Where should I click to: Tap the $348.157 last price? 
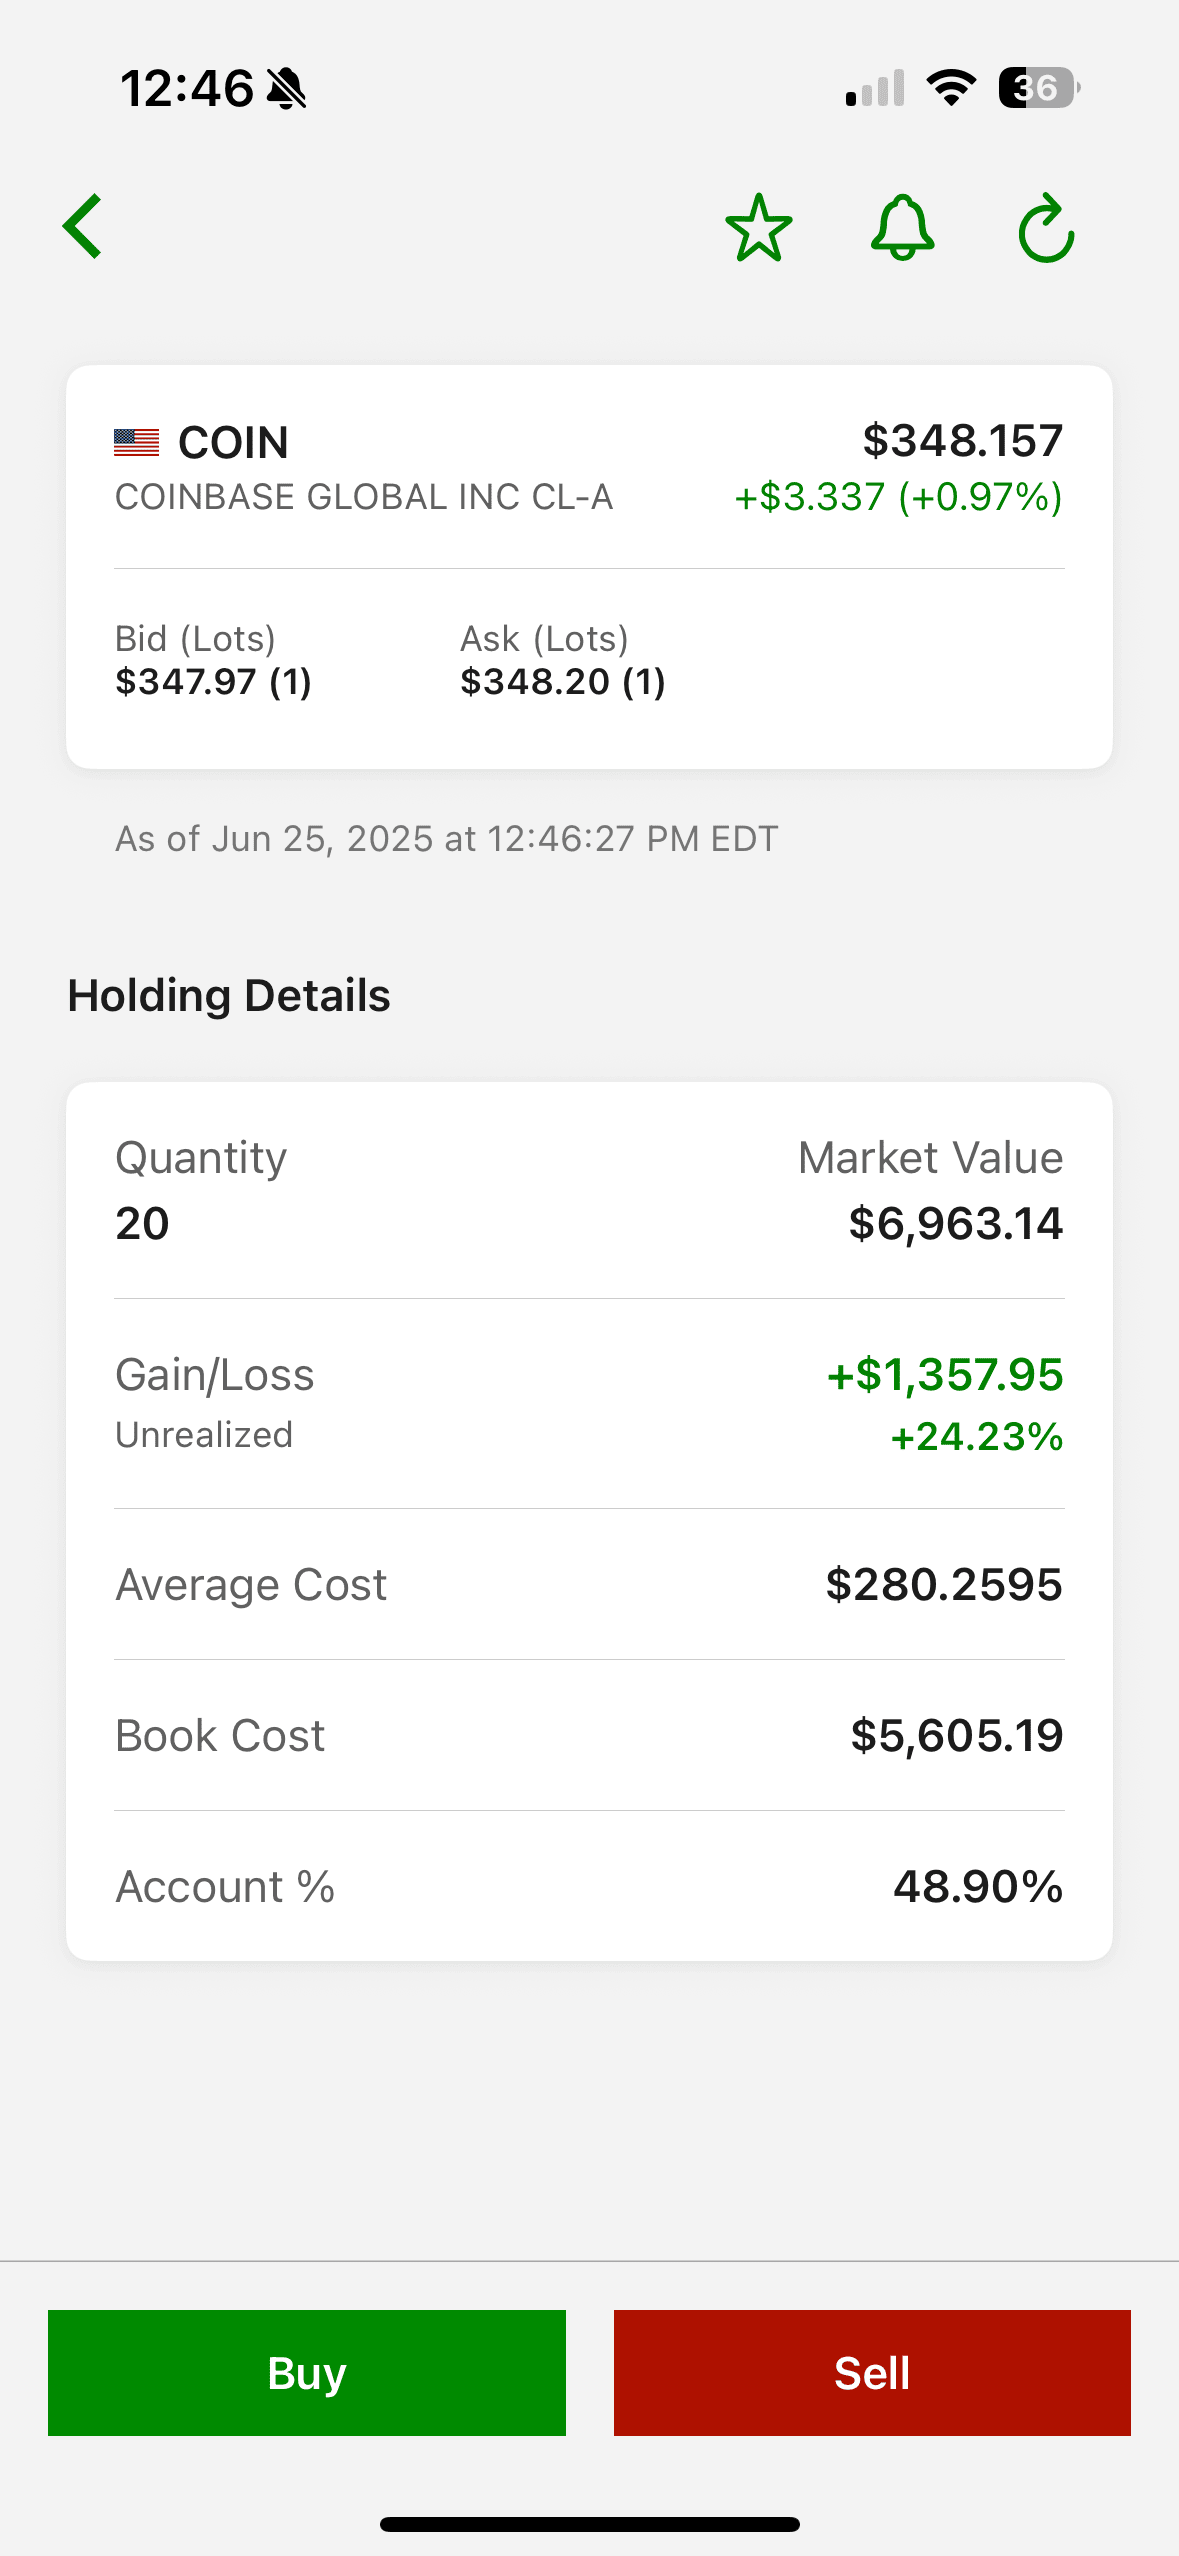962,440
